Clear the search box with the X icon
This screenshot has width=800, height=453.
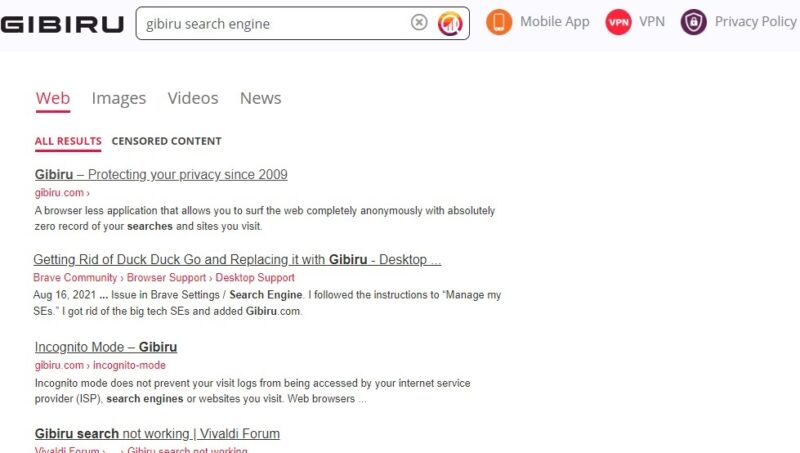click(419, 22)
